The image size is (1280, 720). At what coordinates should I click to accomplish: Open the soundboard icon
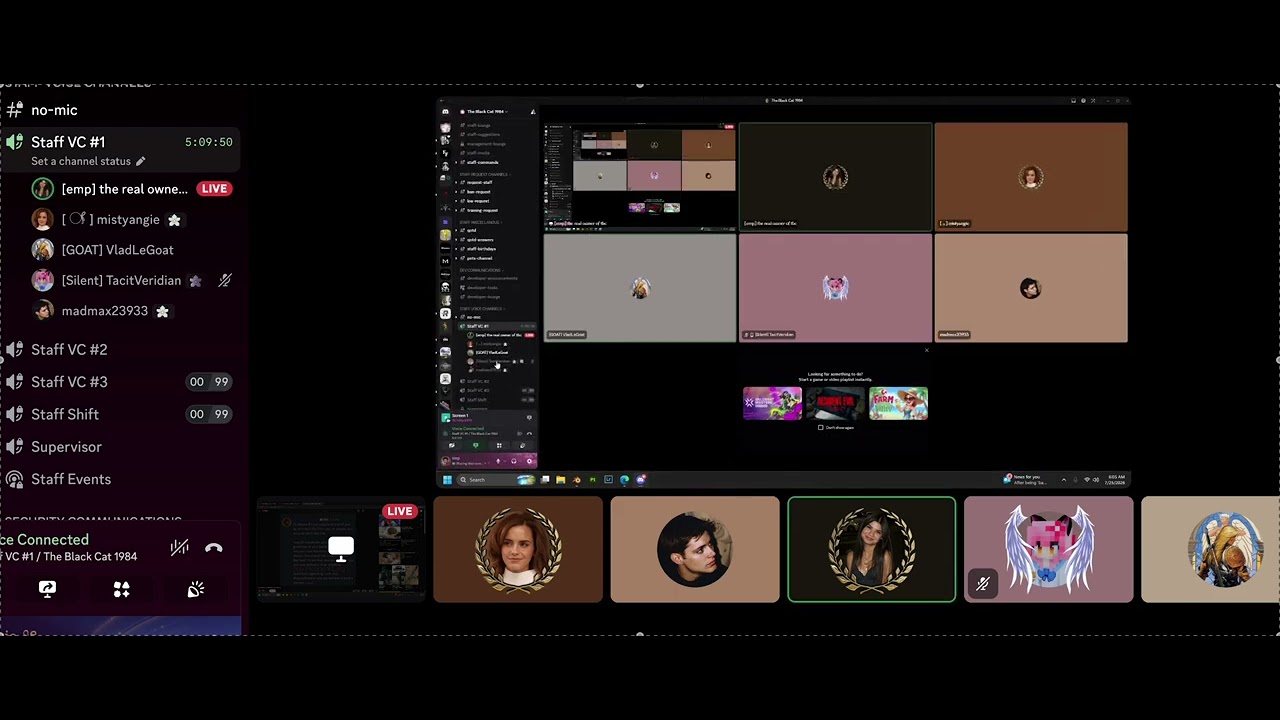click(196, 590)
